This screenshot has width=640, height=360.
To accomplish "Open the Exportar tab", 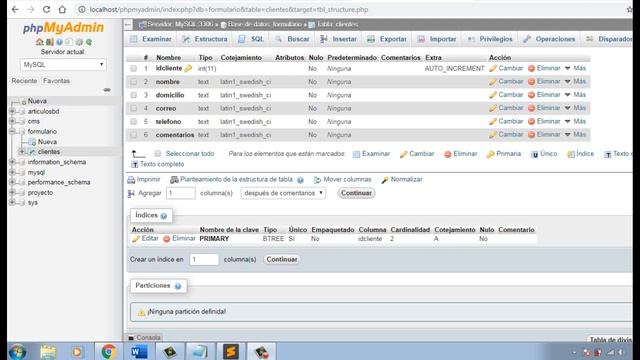I will [x=387, y=39].
